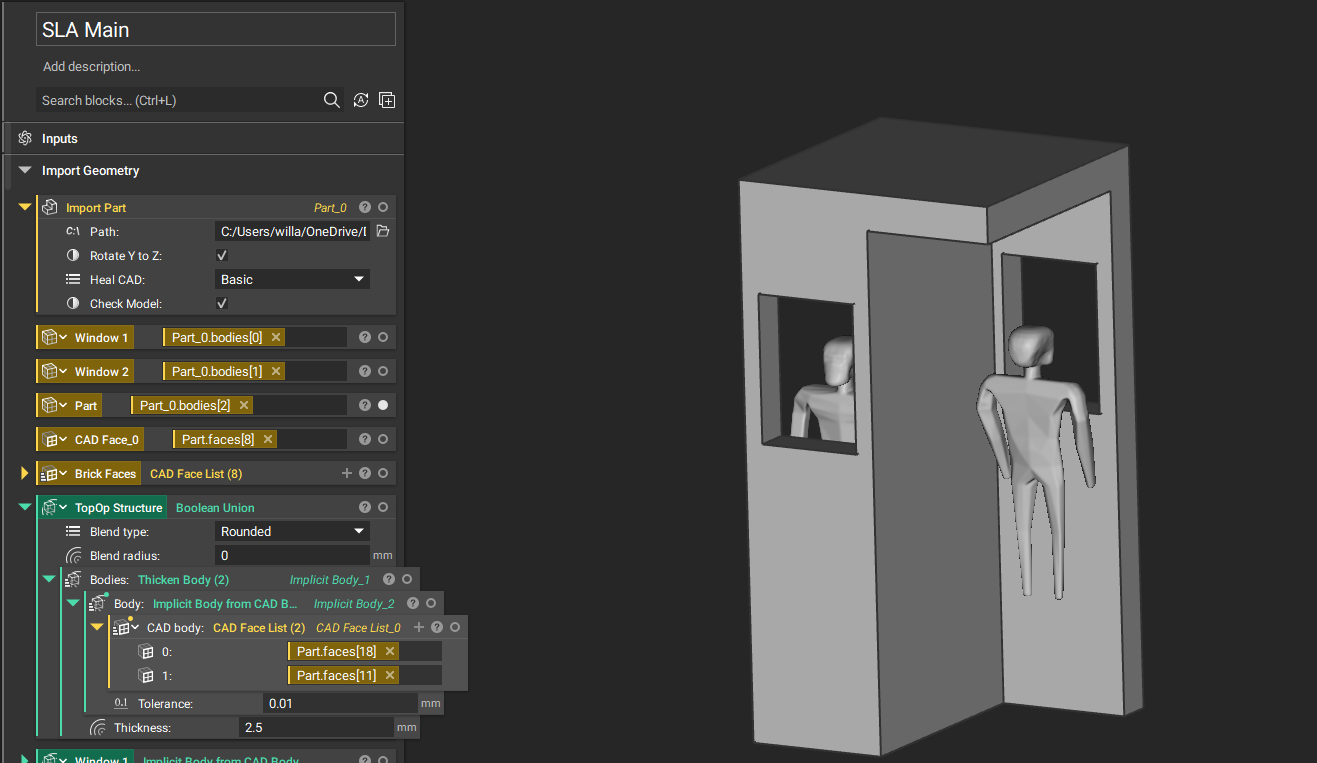Remove the Part_0.bodies[2] chip from Part
The height and width of the screenshot is (763, 1317).
244,405
